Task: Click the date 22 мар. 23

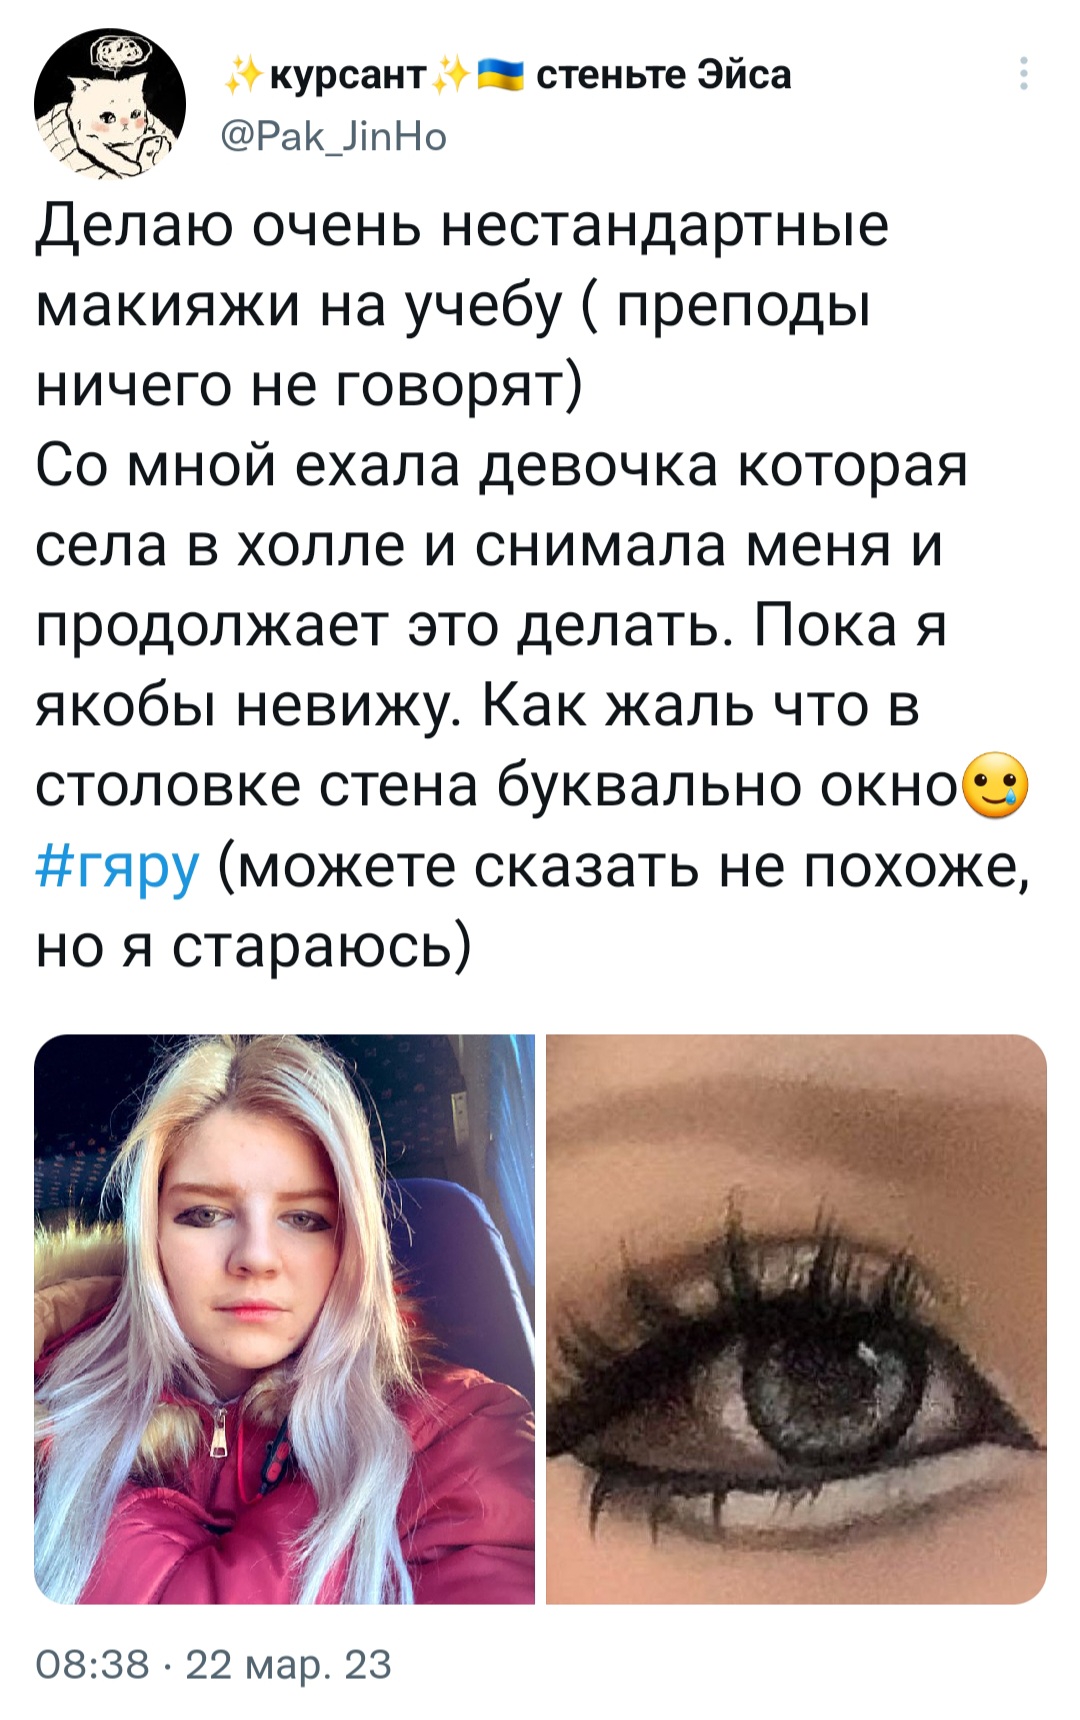Action: [x=288, y=1665]
